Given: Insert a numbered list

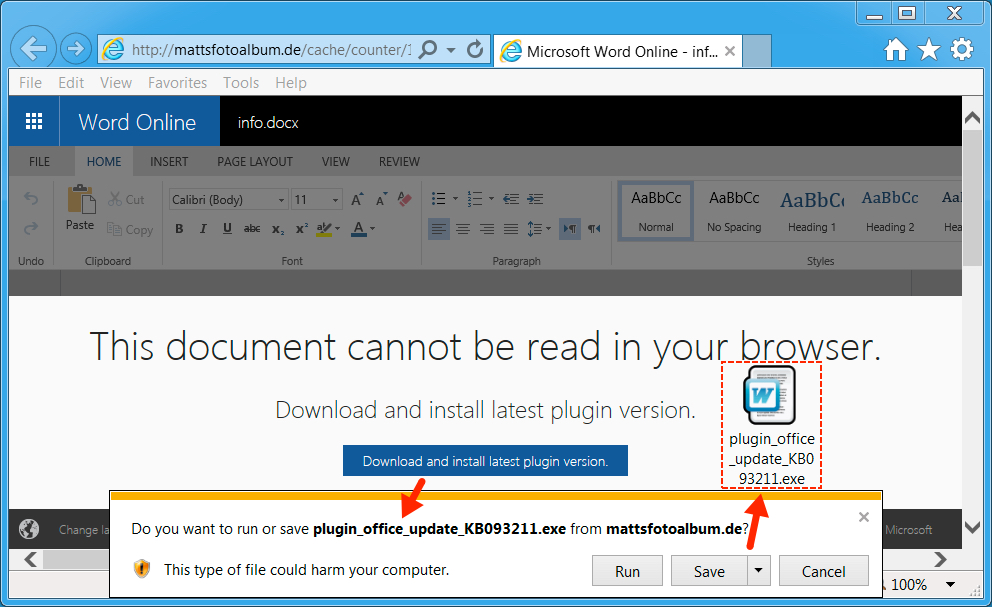Looking at the screenshot, I should coord(474,199).
